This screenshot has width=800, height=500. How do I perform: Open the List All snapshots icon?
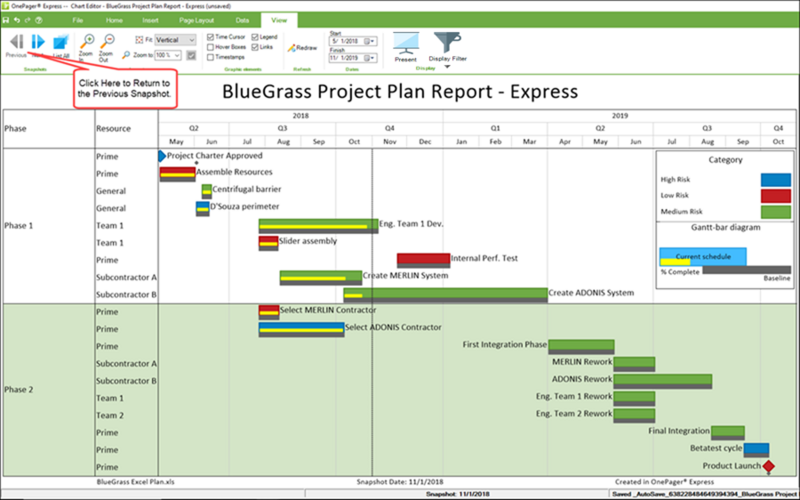[x=61, y=43]
